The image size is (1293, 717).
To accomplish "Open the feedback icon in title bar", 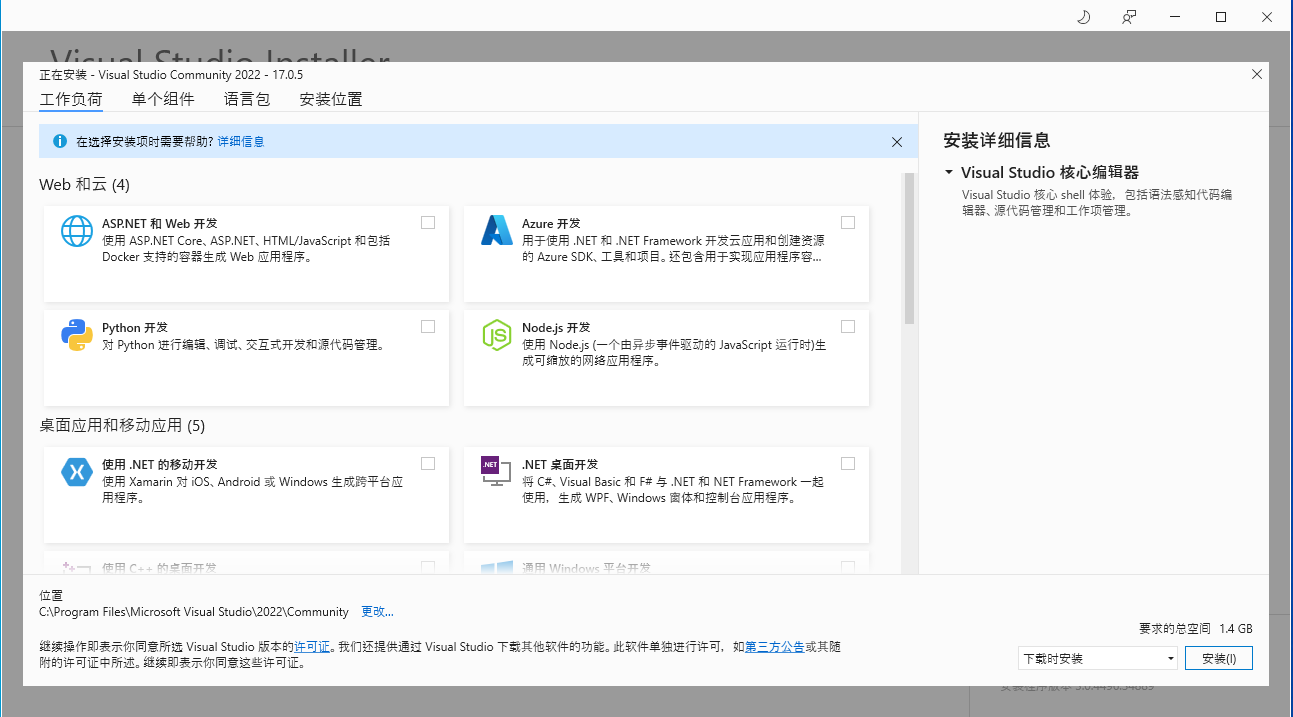I will [1128, 16].
